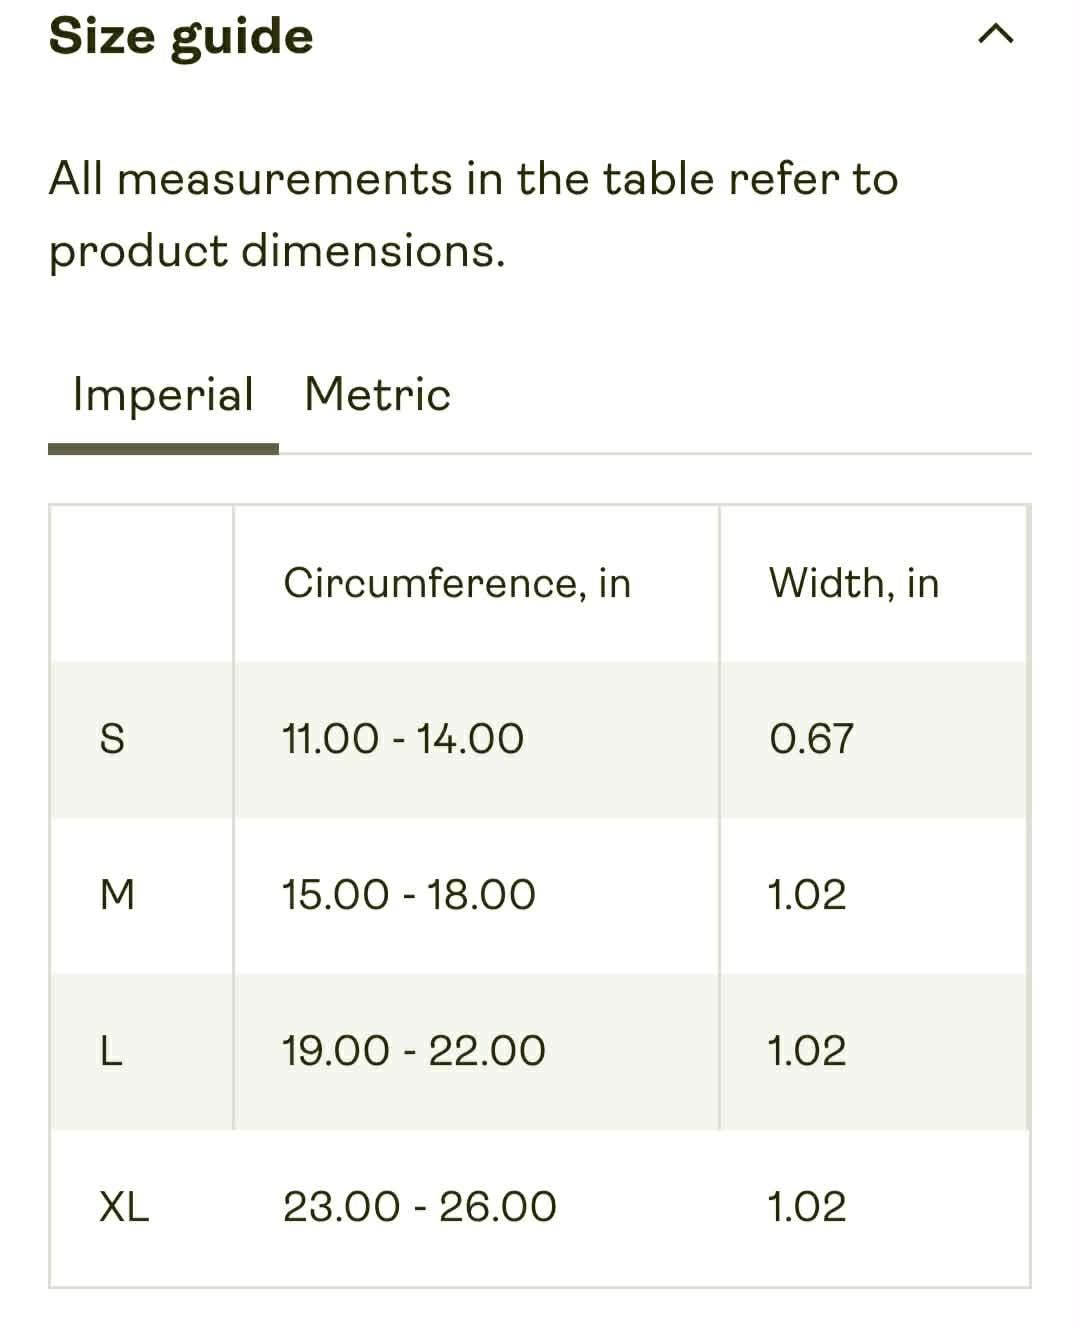Select the L size row label

coord(111,1051)
